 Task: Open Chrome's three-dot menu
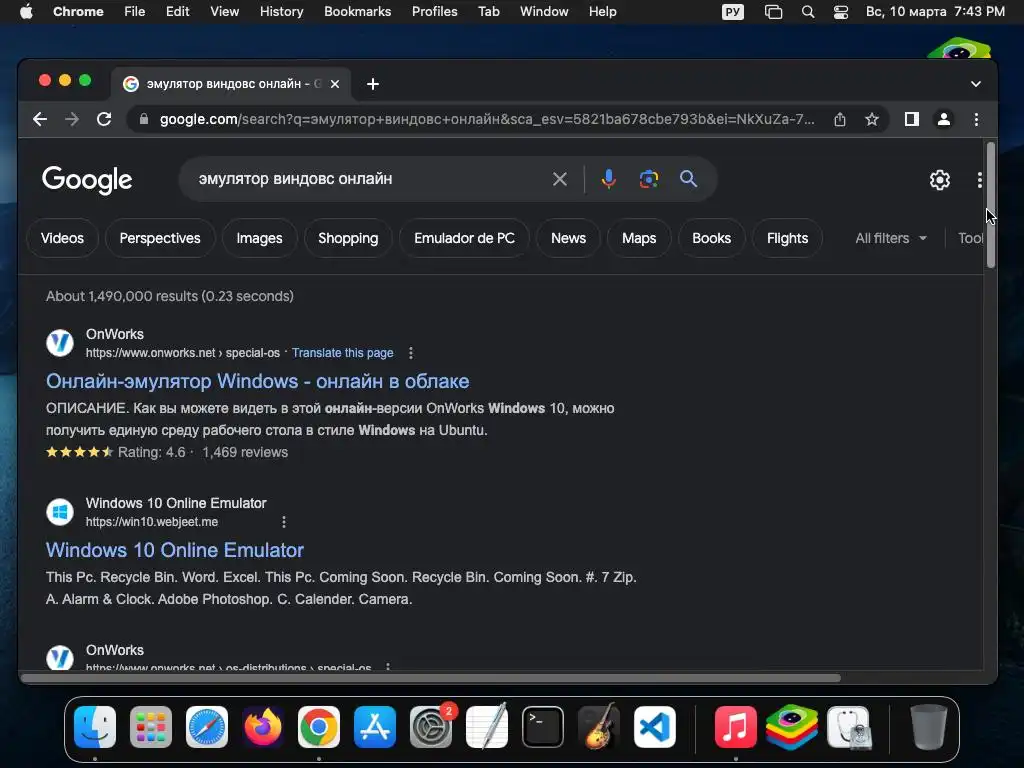coord(976,120)
